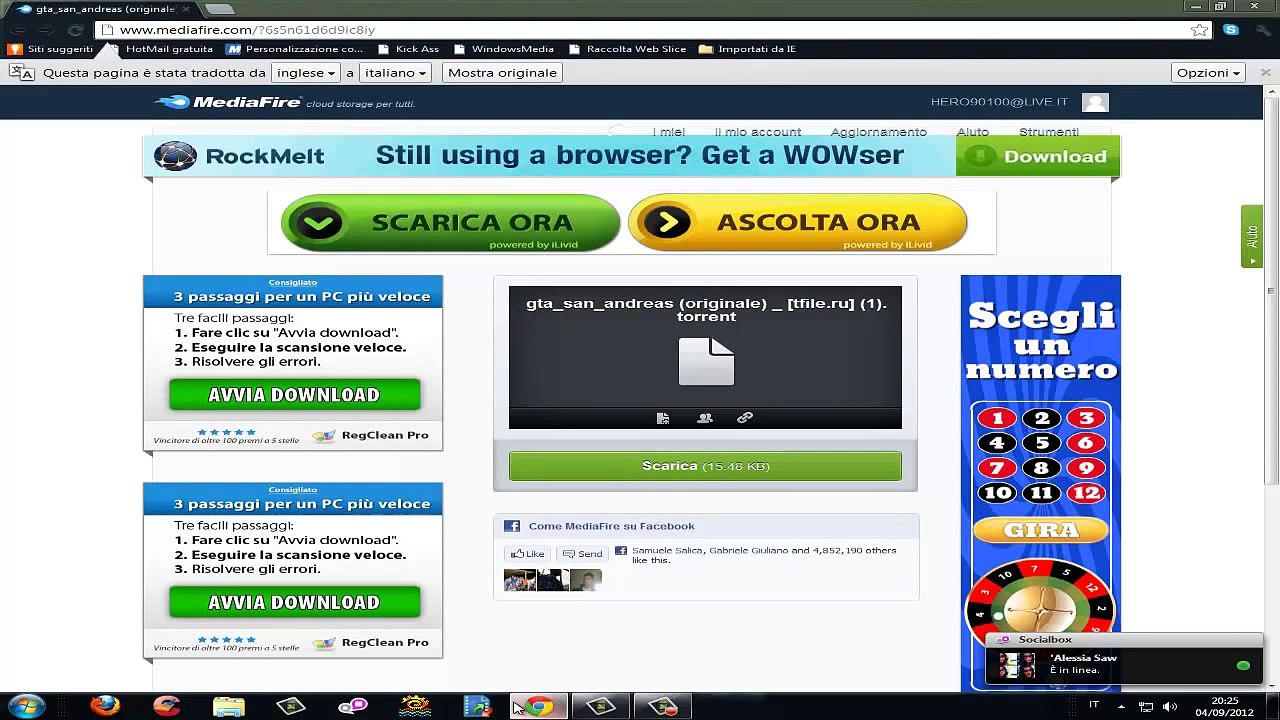Click the browser reload icon
The height and width of the screenshot is (720, 1280).
[x=75, y=30]
